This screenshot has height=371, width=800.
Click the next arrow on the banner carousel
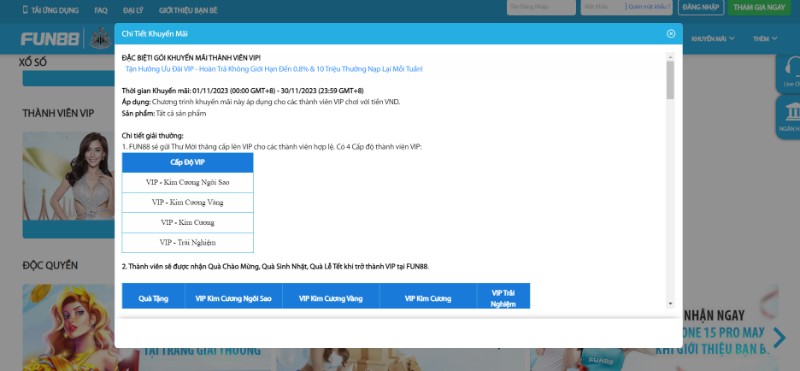tap(779, 337)
